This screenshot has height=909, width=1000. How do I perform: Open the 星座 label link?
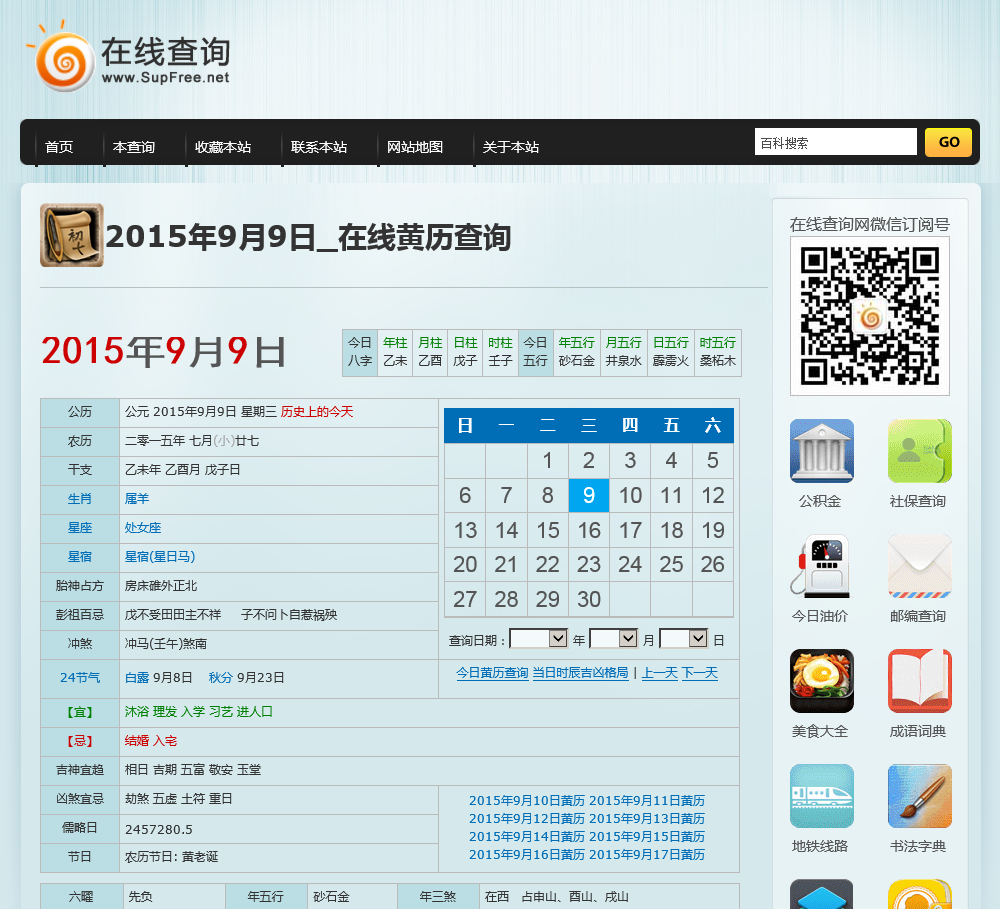point(80,528)
